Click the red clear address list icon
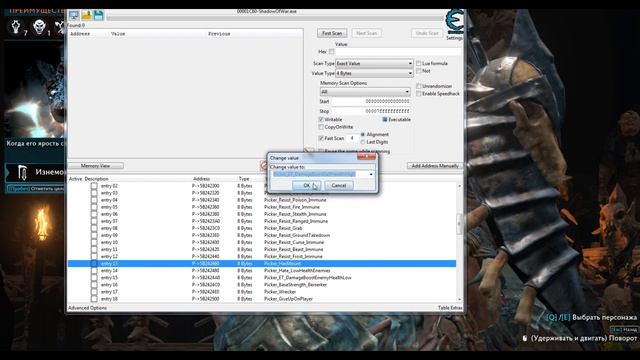The image size is (640, 360). (263, 166)
